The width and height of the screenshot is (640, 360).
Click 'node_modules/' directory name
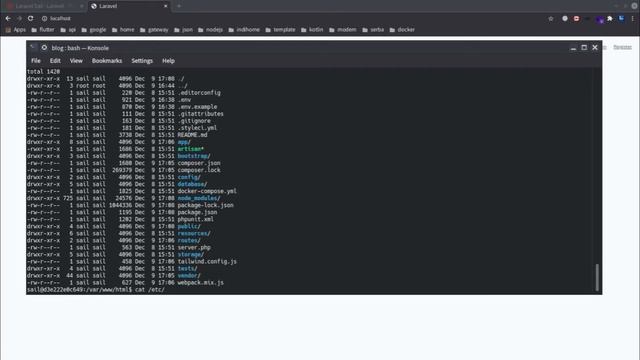point(199,198)
